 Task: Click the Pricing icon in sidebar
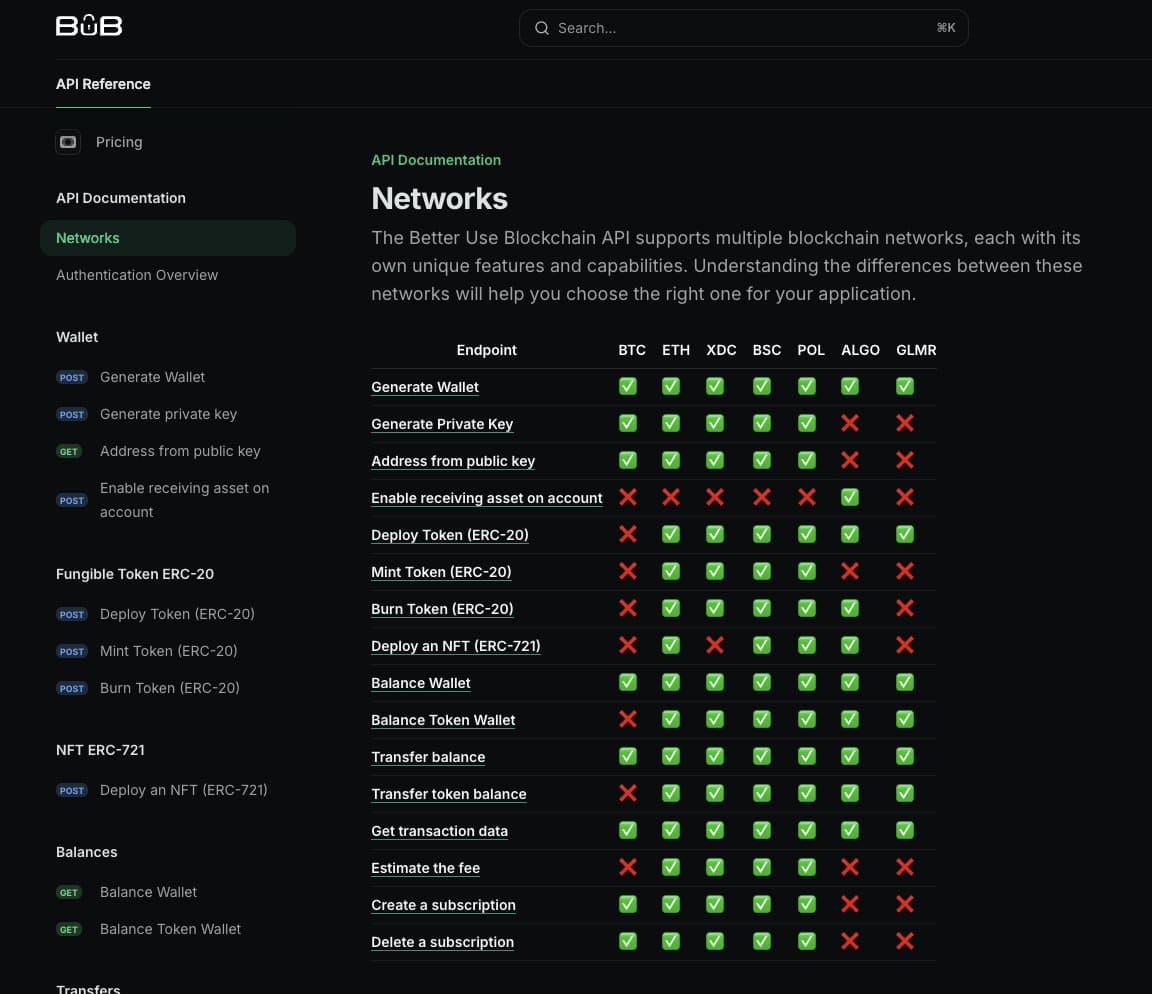(68, 142)
